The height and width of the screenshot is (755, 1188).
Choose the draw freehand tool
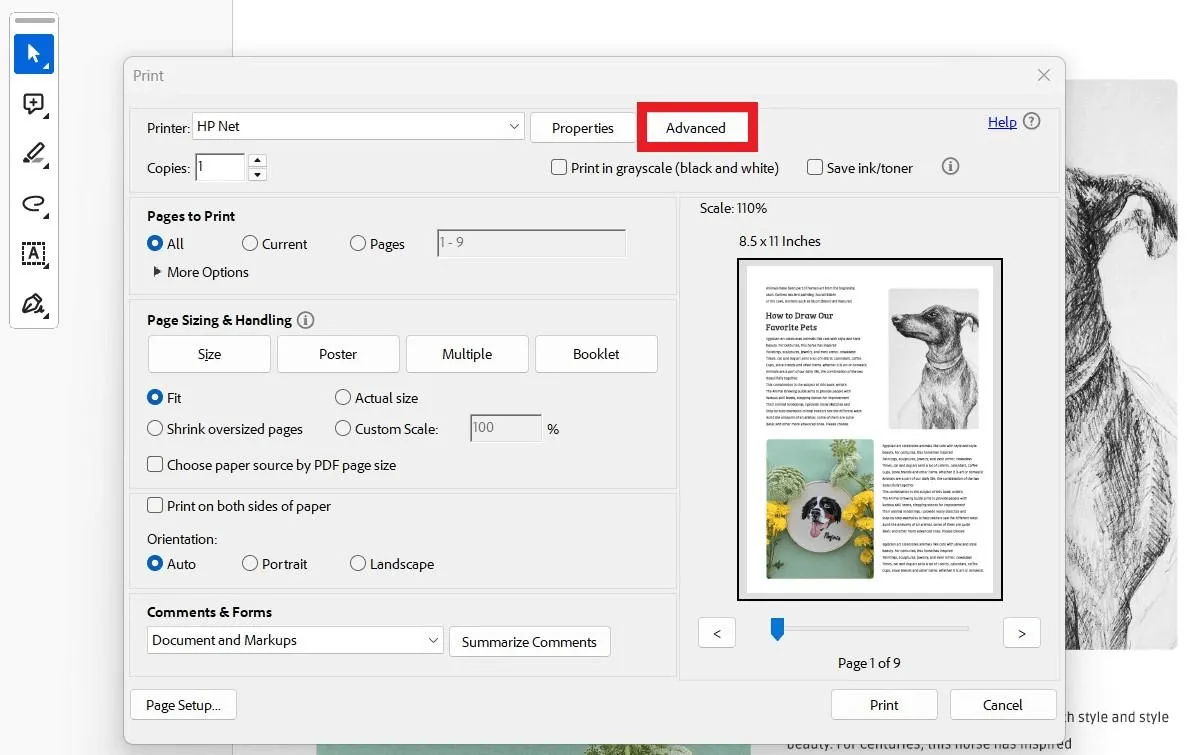pos(33,204)
